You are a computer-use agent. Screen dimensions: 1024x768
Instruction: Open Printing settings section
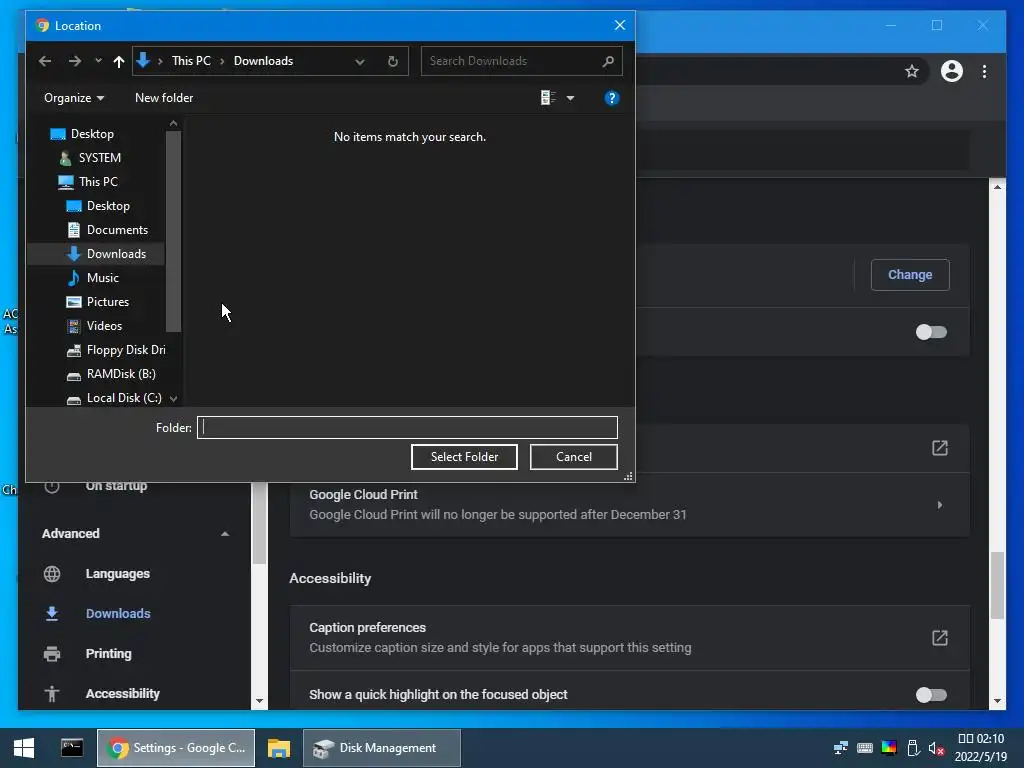[x=108, y=654]
